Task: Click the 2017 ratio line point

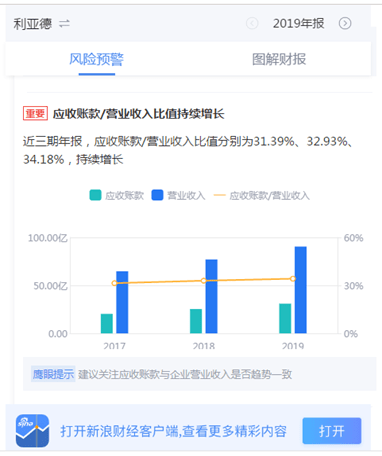Action: tap(114, 283)
